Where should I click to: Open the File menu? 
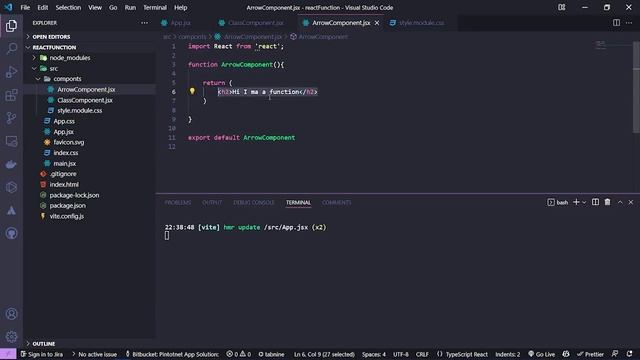pos(25,7)
